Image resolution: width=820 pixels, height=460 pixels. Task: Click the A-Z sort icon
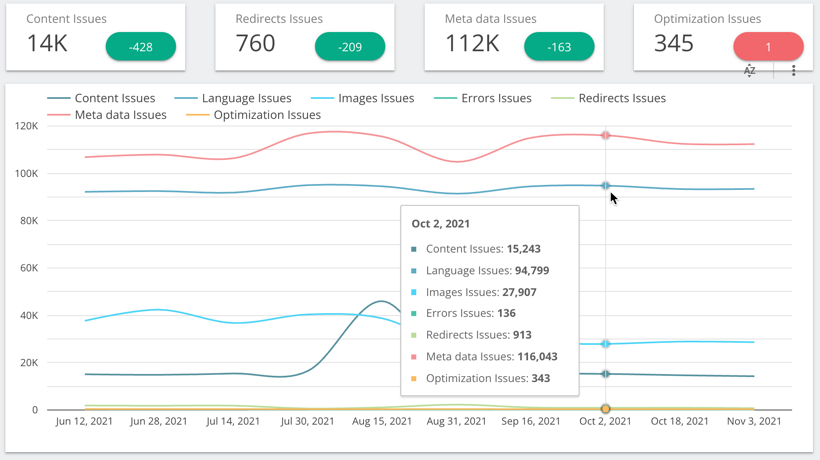tap(749, 71)
